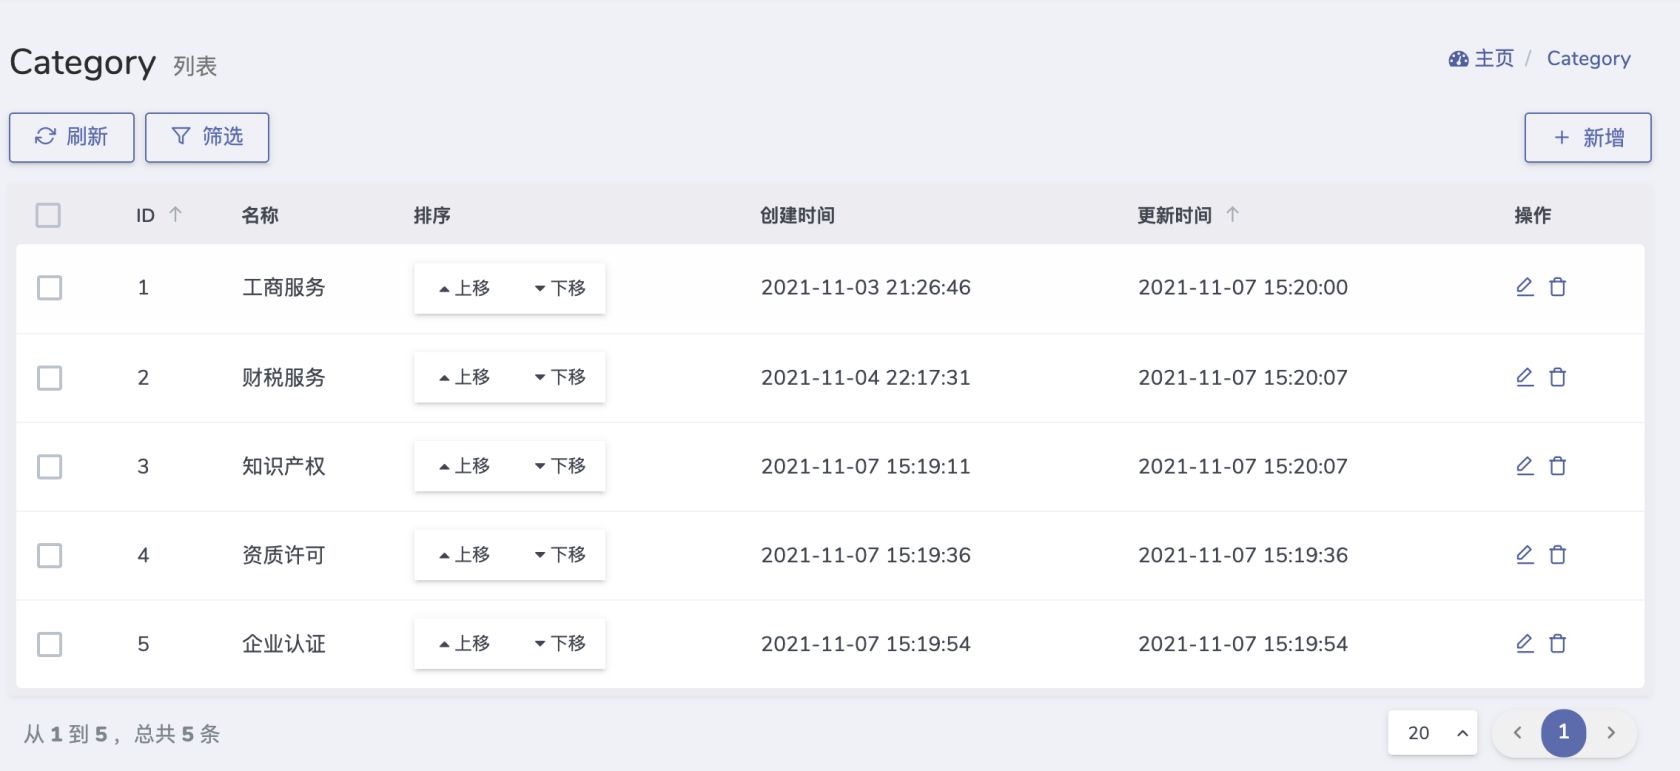Open the page size dropdown showing 20

[x=1433, y=733]
